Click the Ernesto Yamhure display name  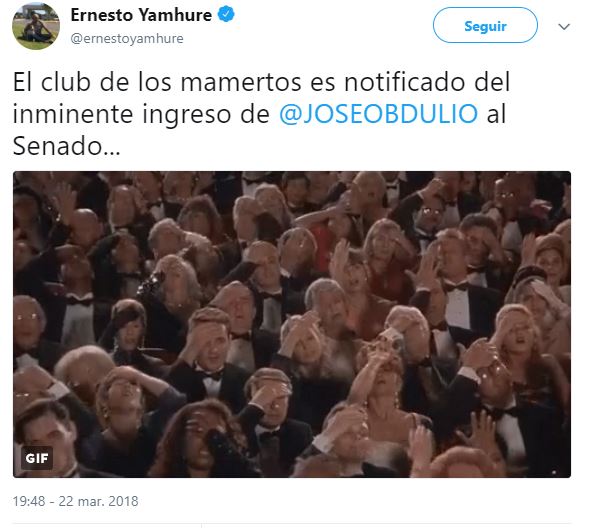tap(141, 15)
